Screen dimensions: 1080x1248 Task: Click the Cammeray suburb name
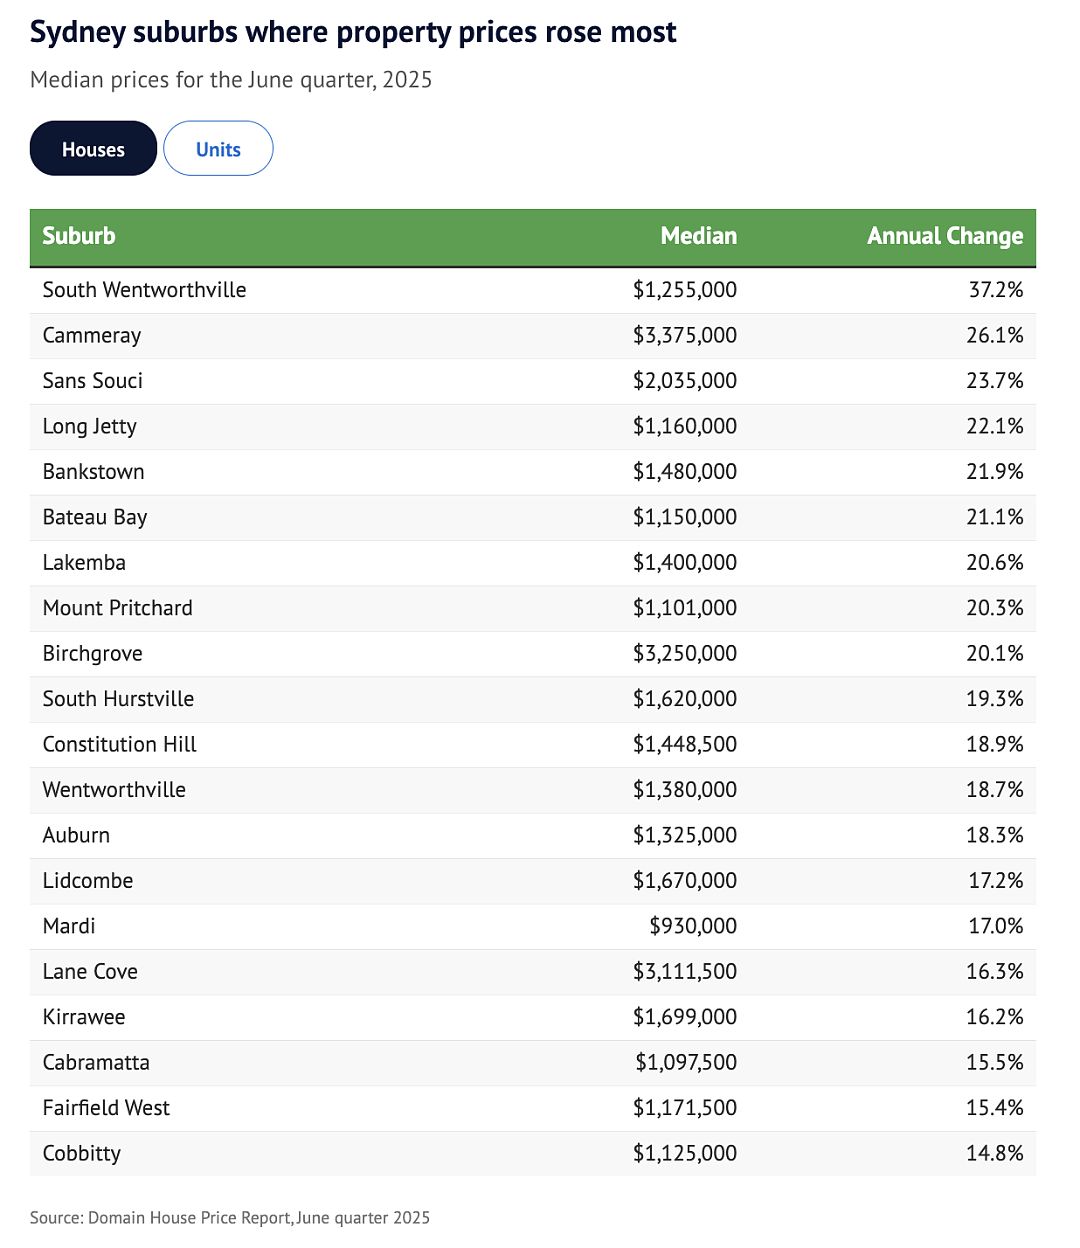tap(92, 336)
